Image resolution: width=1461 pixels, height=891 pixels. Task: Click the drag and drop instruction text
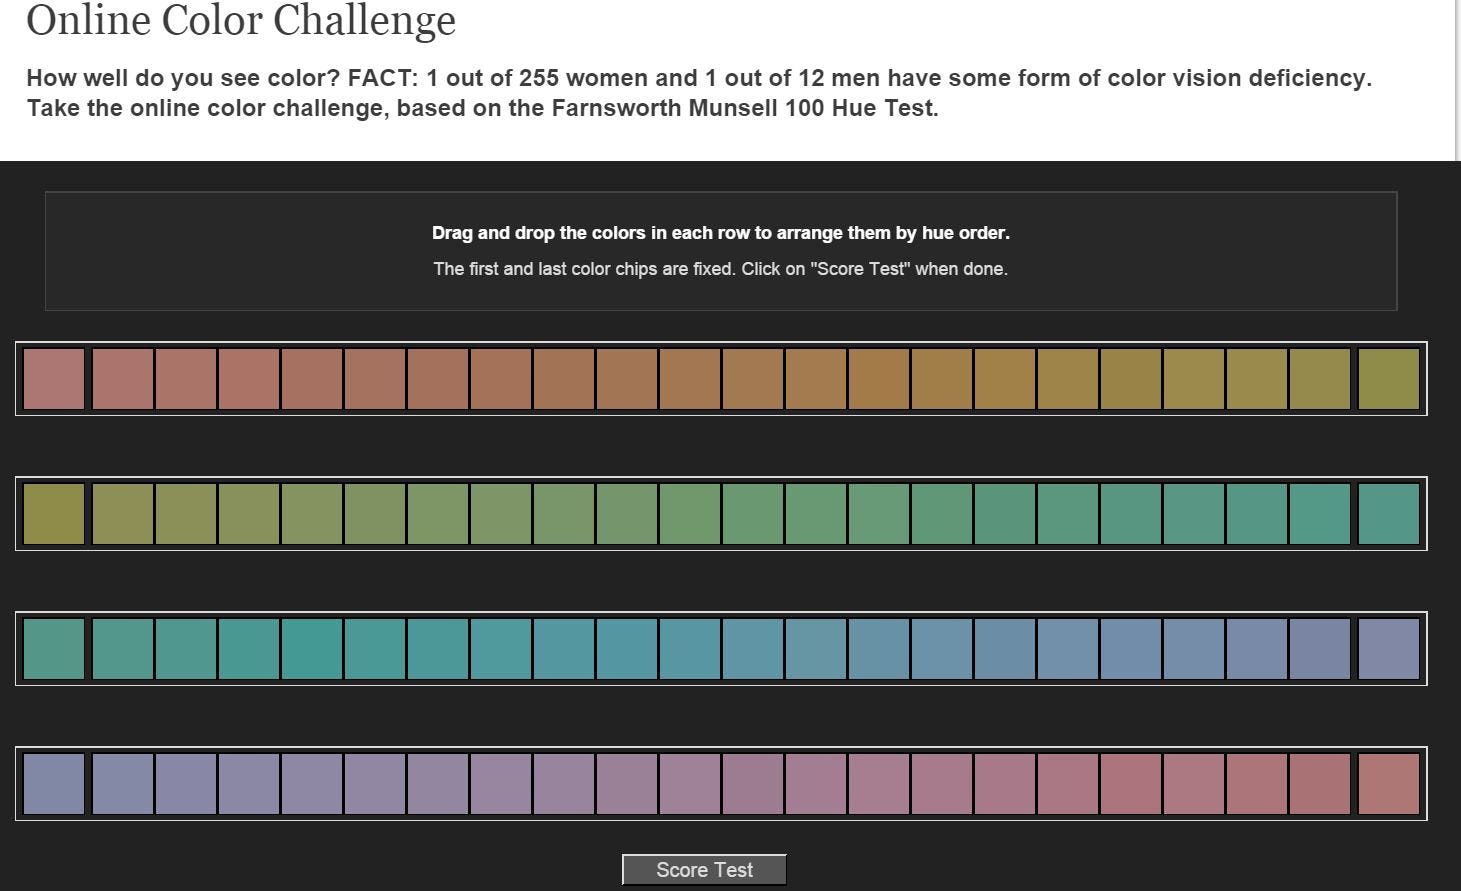click(720, 233)
